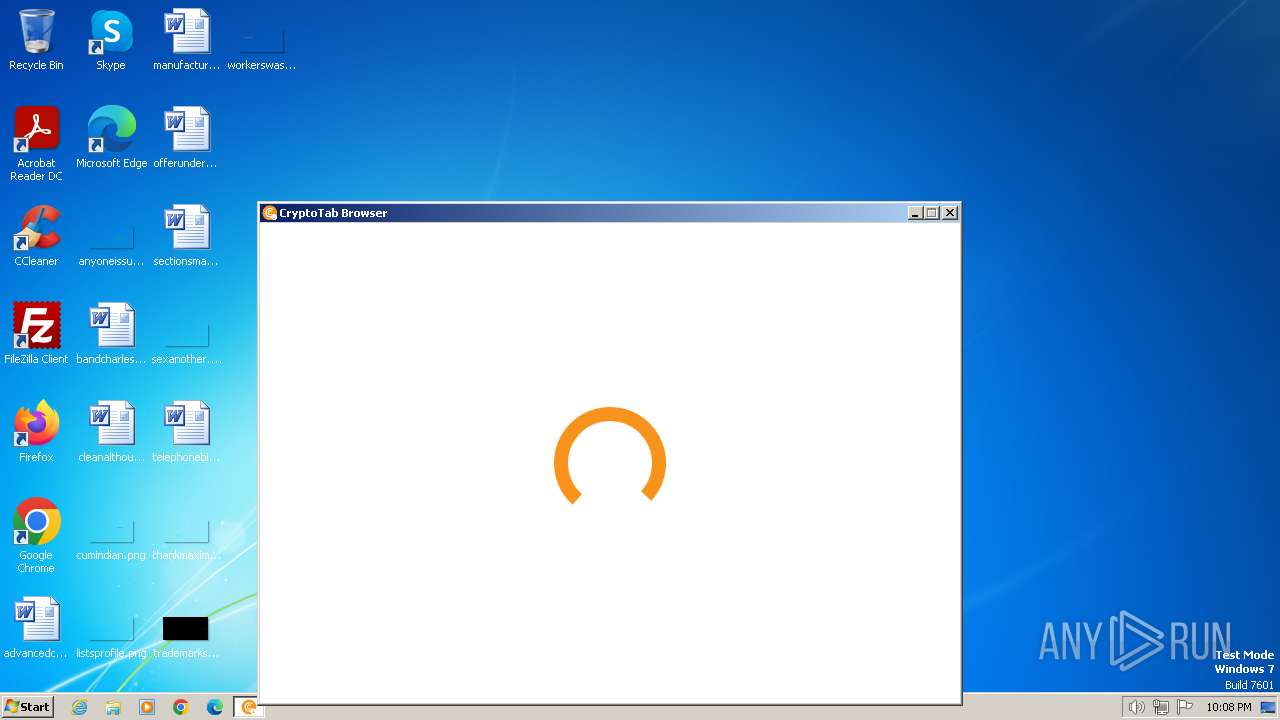Minimize the CryptoTab Browser window
The width and height of the screenshot is (1280, 720).
tap(915, 213)
